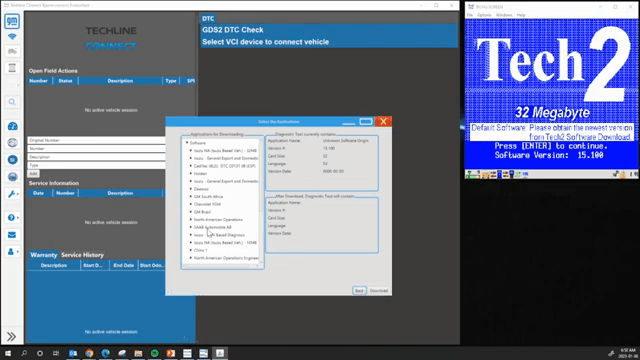Select the search magnifier icon in sidebar
The image size is (640, 360).
pos(12,102)
